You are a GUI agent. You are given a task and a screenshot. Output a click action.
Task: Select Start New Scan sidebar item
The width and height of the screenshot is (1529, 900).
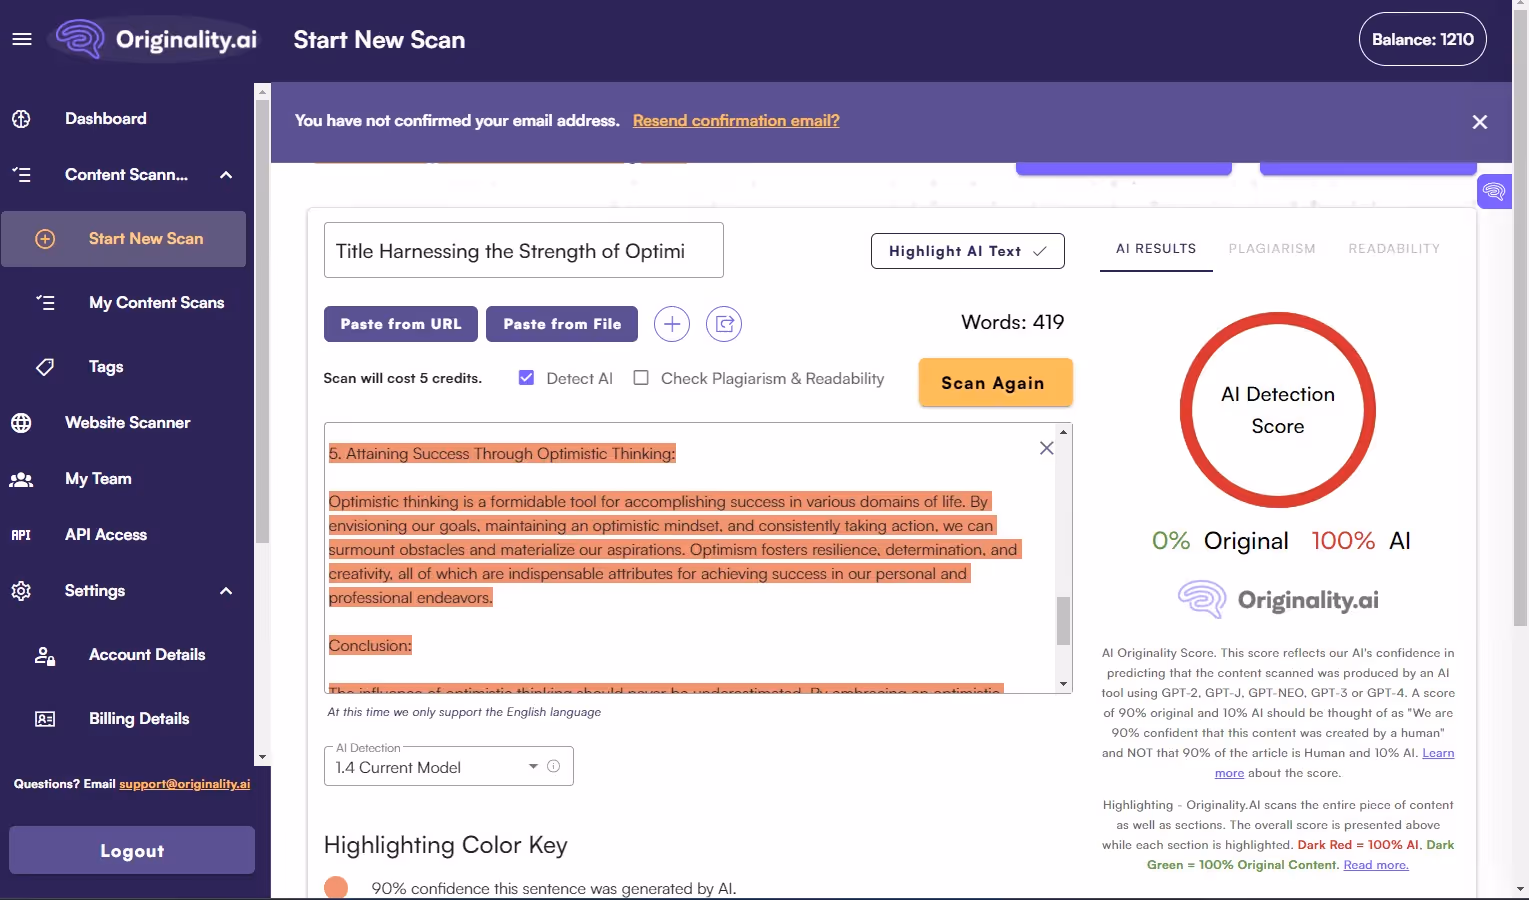[x=124, y=239]
